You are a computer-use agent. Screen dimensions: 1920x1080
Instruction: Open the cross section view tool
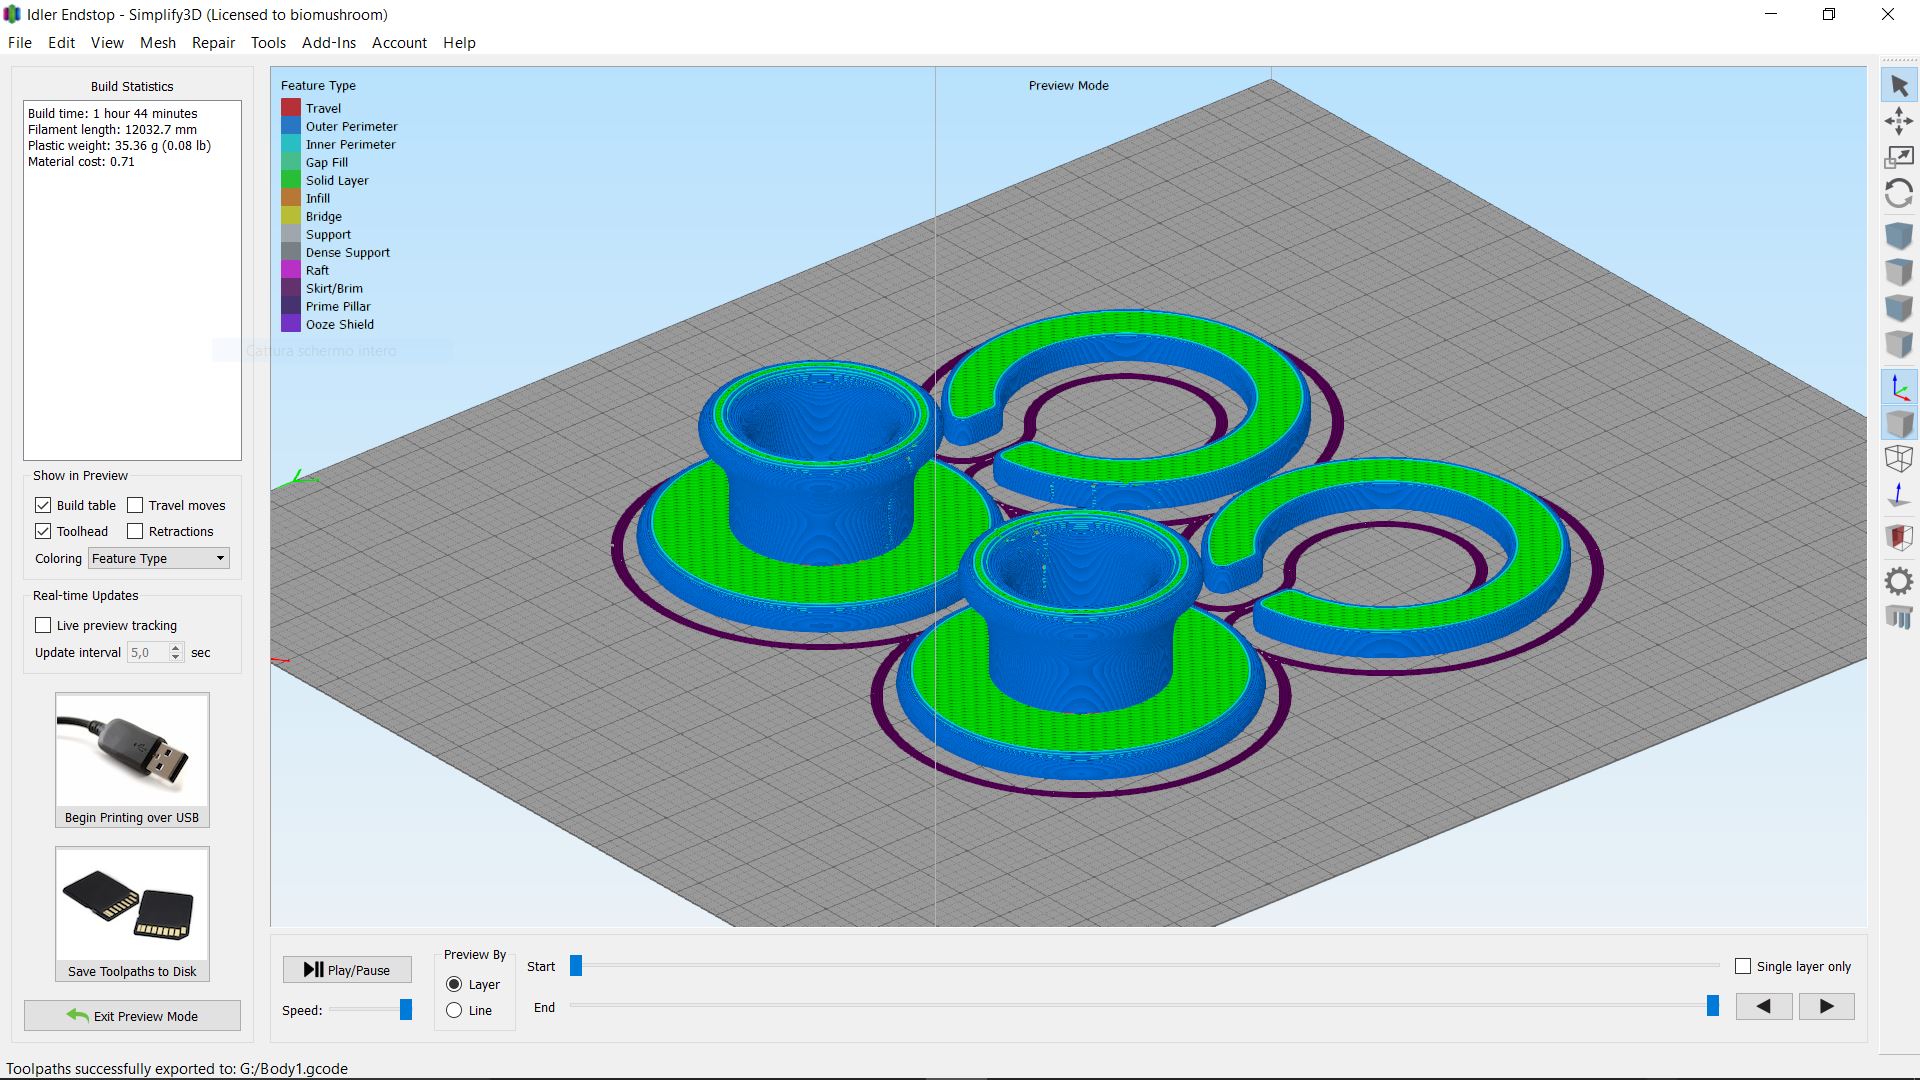[1898, 538]
